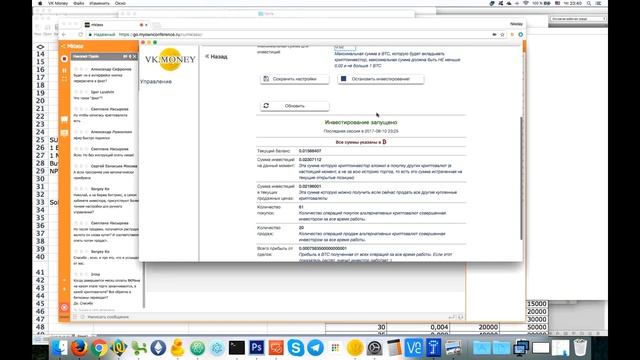The image size is (640, 360).
Task: Click the 0.01566407 current balance value
Action: pos(310,151)
